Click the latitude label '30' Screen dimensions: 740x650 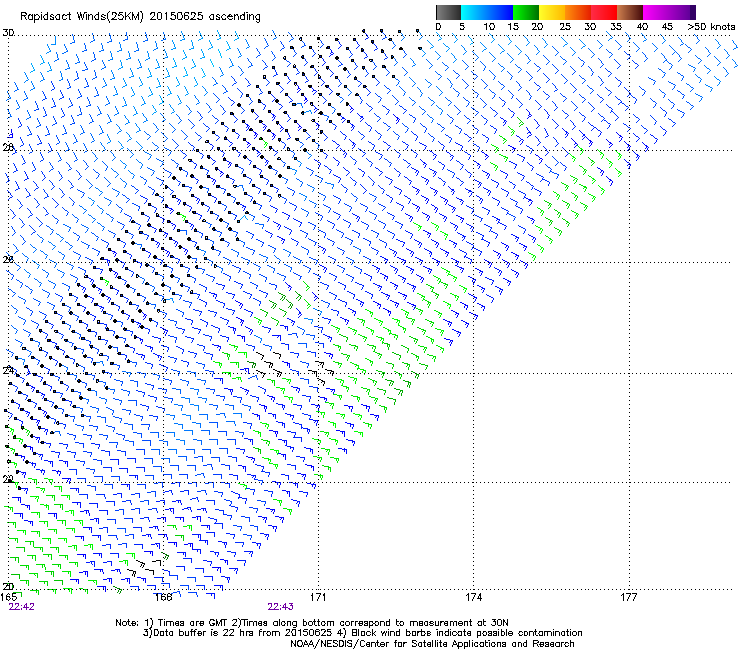(x=8, y=33)
